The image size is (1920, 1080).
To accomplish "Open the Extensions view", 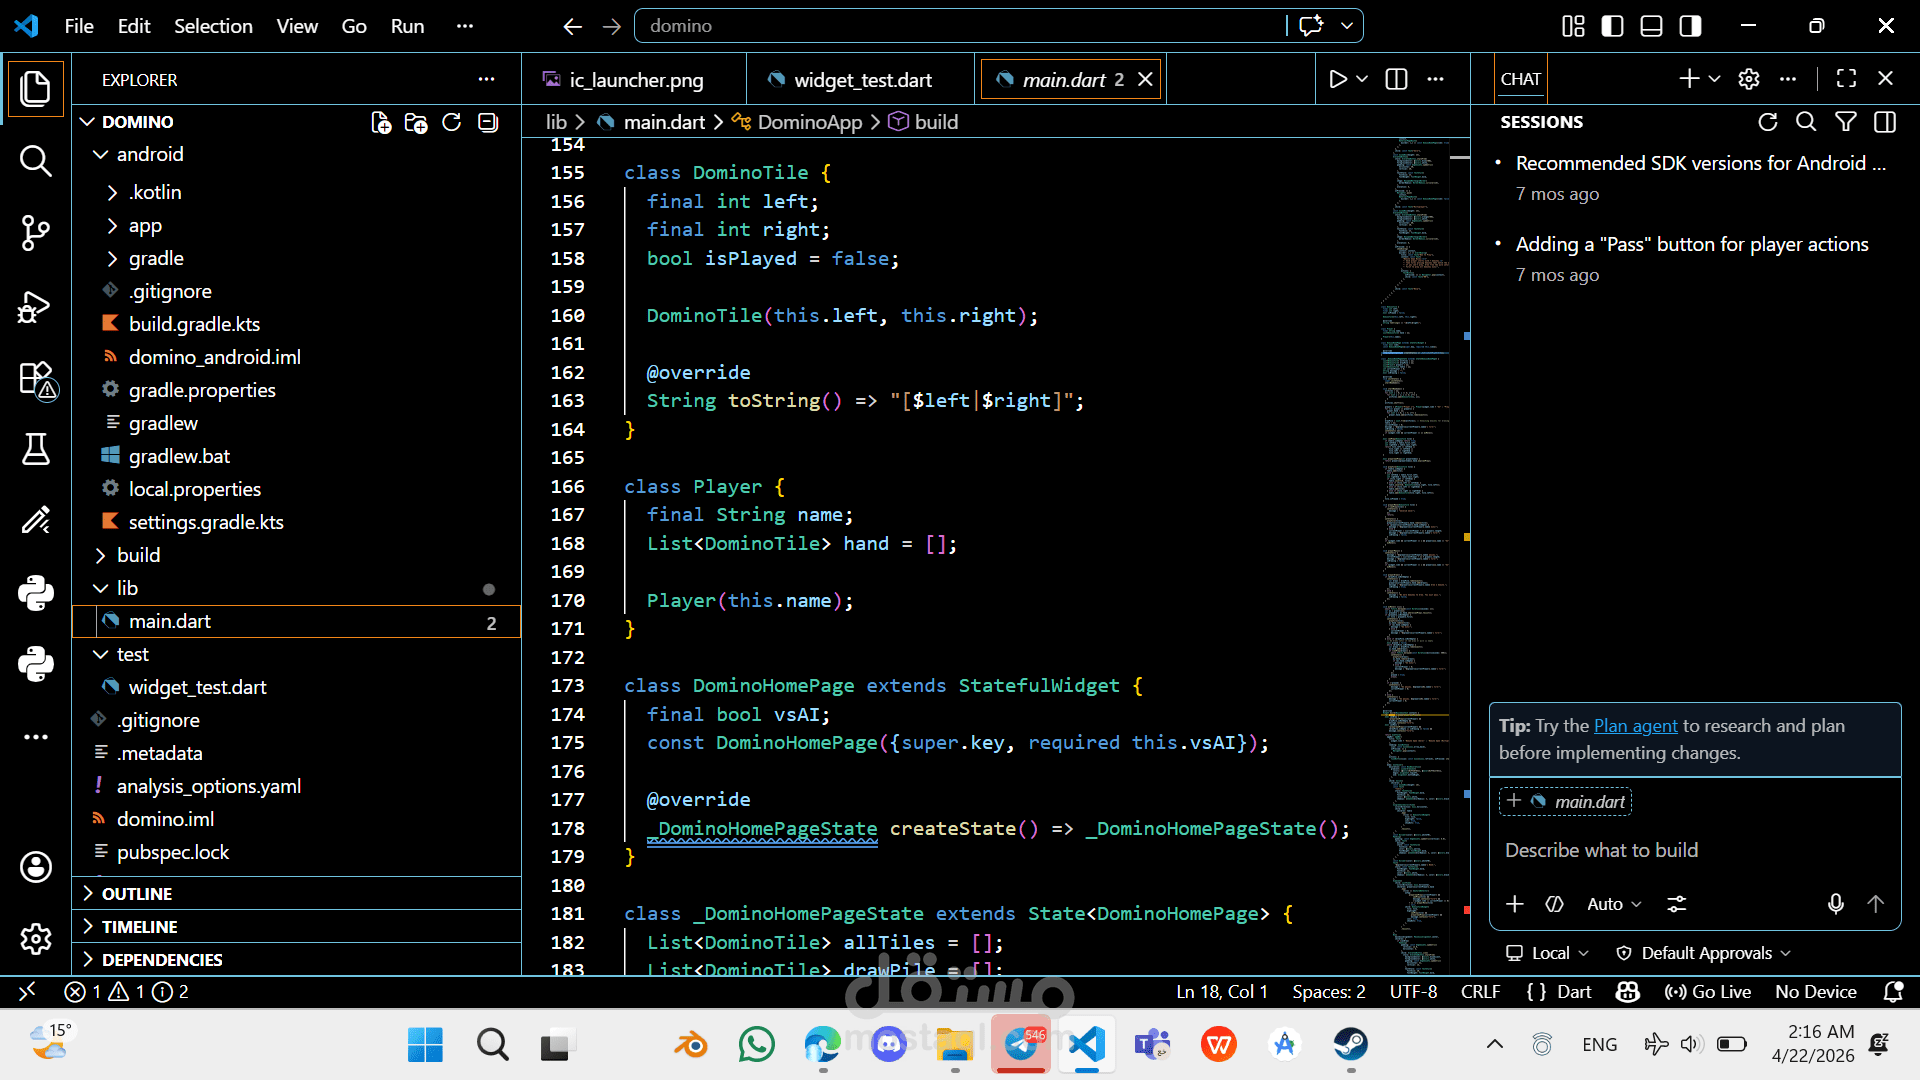I will pyautogui.click(x=37, y=380).
